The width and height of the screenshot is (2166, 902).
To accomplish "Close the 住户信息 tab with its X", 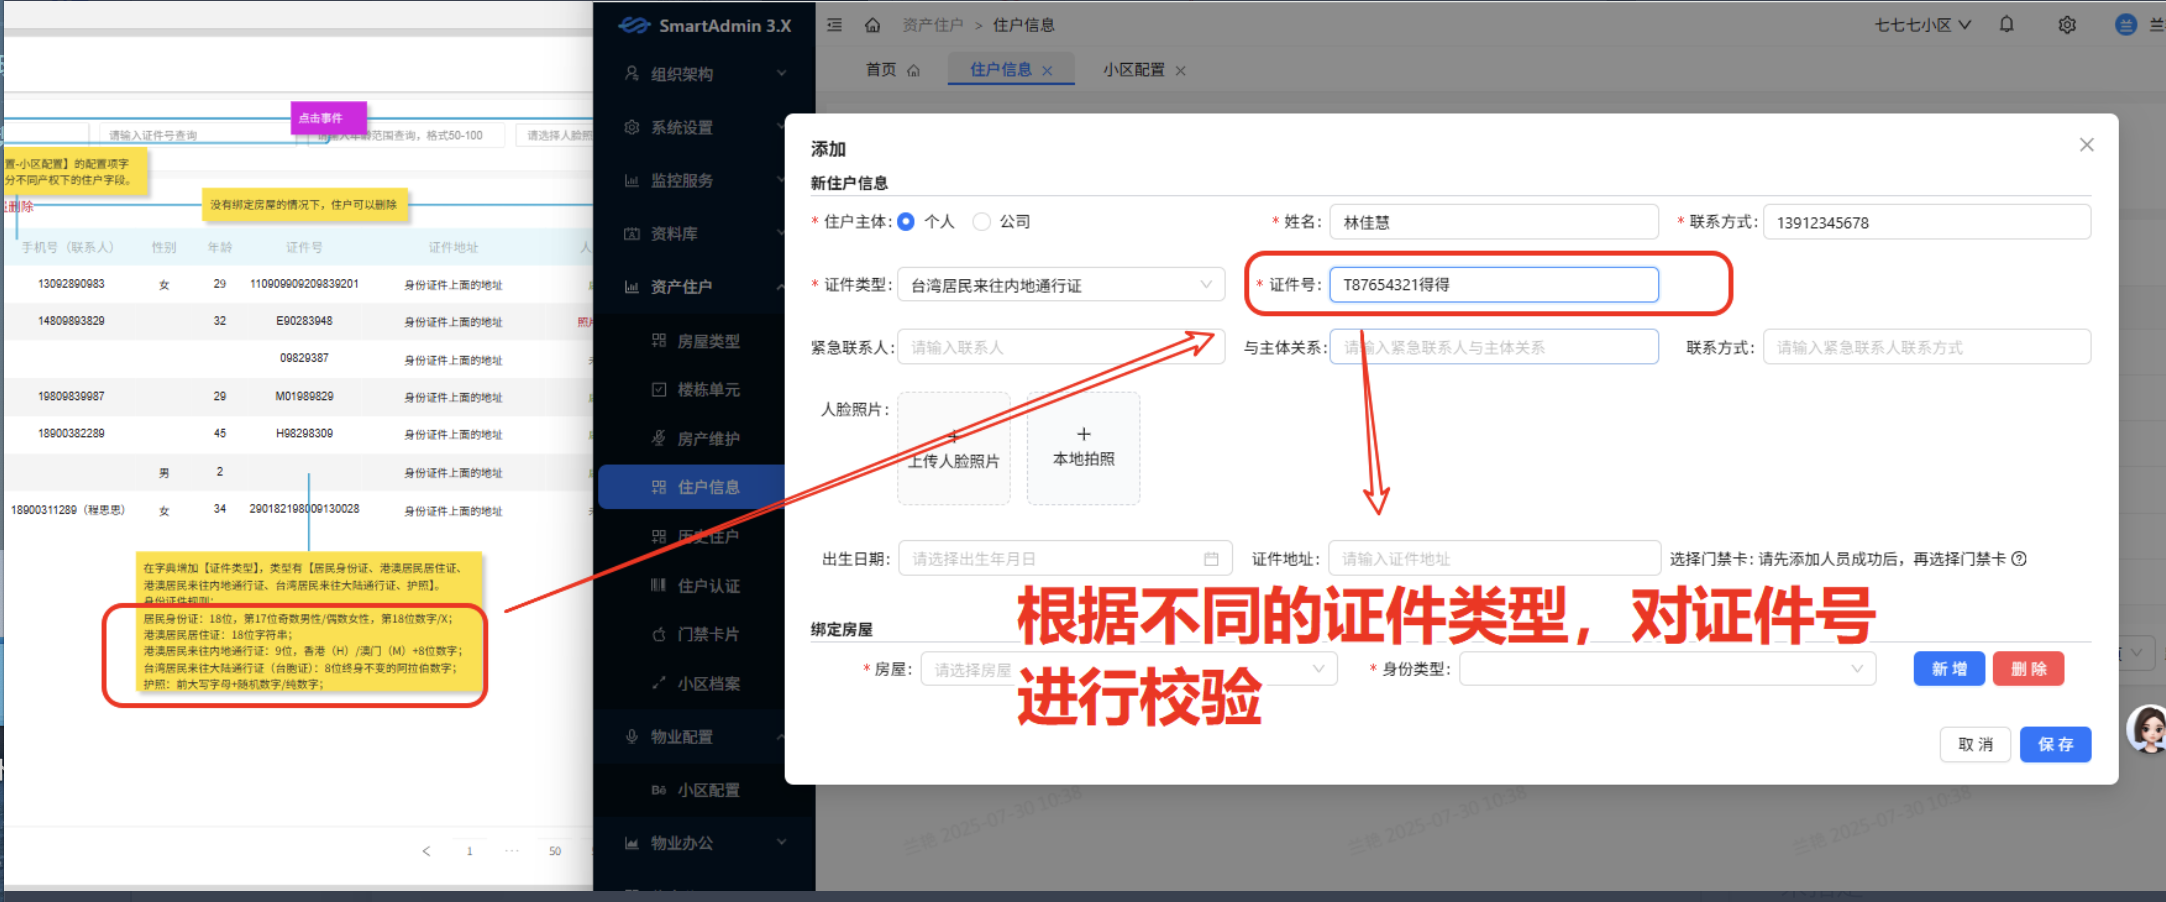I will pos(1047,71).
